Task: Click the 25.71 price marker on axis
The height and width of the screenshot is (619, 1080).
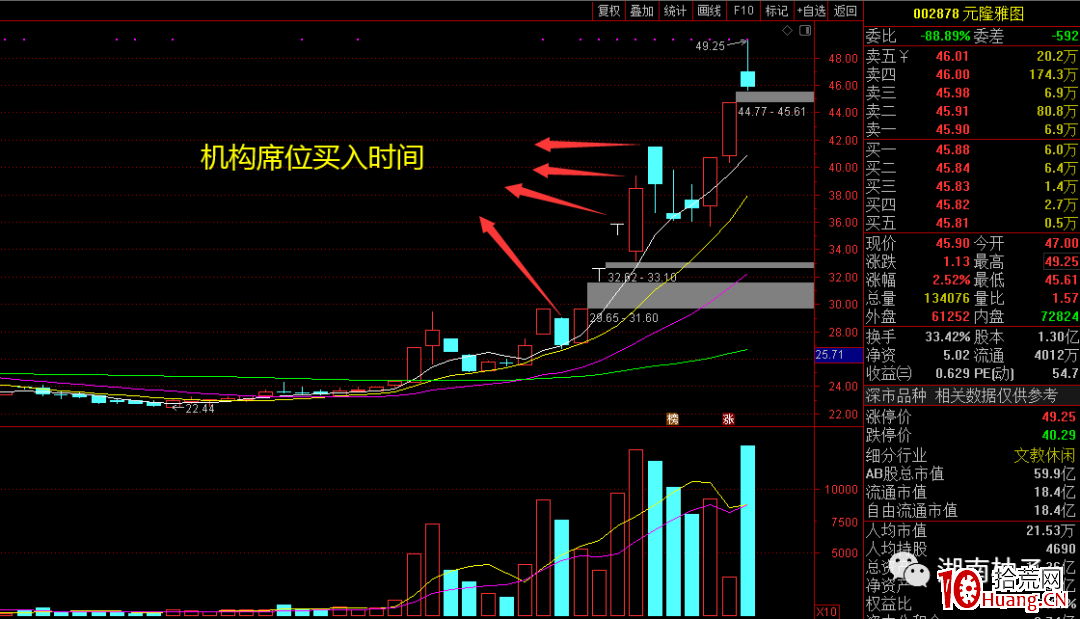Action: (x=838, y=355)
